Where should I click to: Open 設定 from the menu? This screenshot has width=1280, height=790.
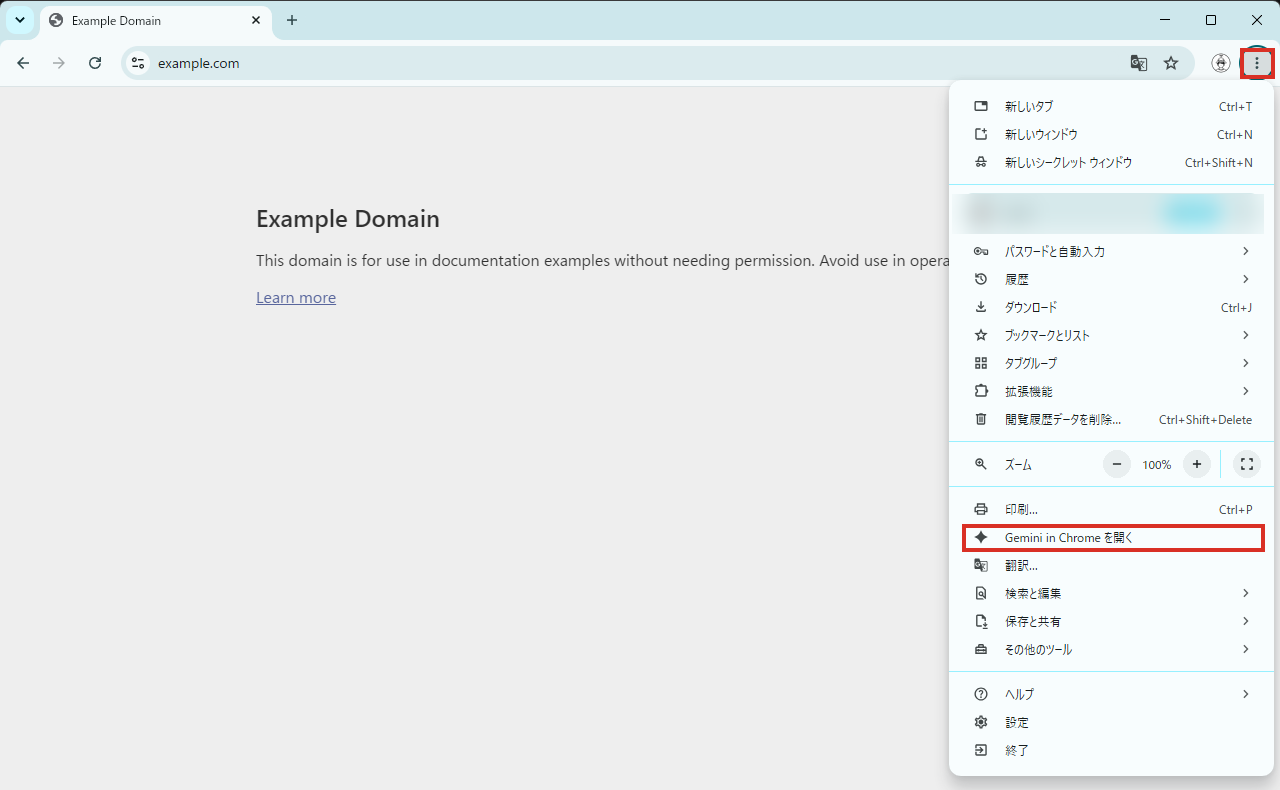pos(1113,722)
